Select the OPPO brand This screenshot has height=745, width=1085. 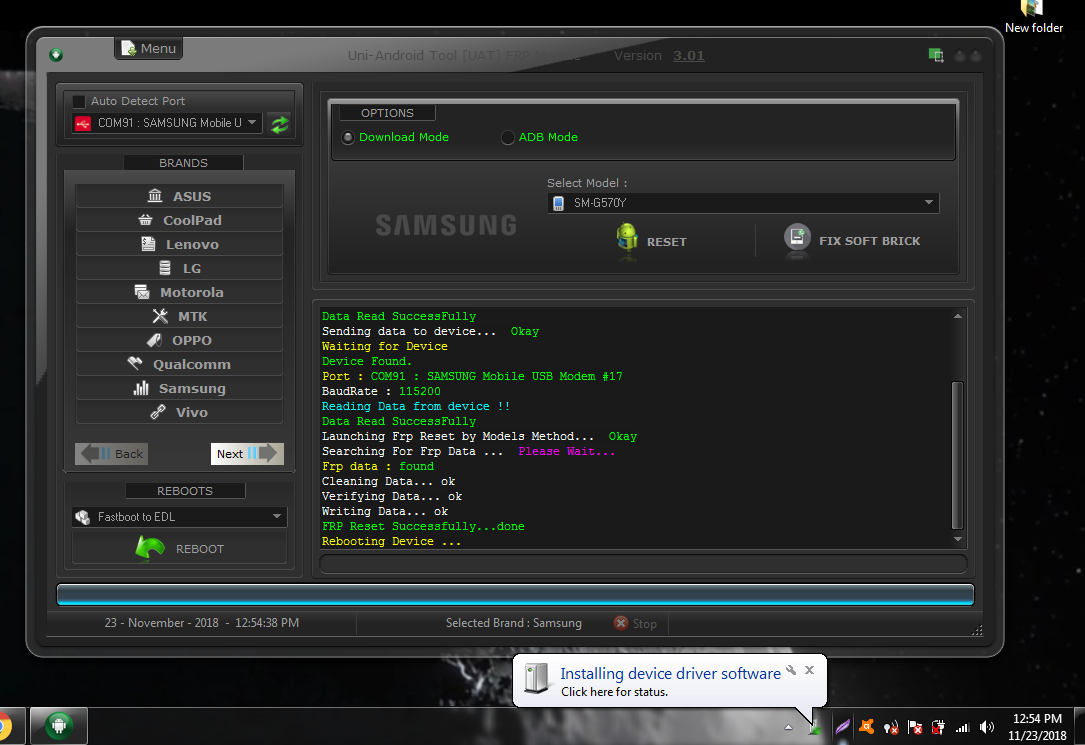(x=179, y=340)
